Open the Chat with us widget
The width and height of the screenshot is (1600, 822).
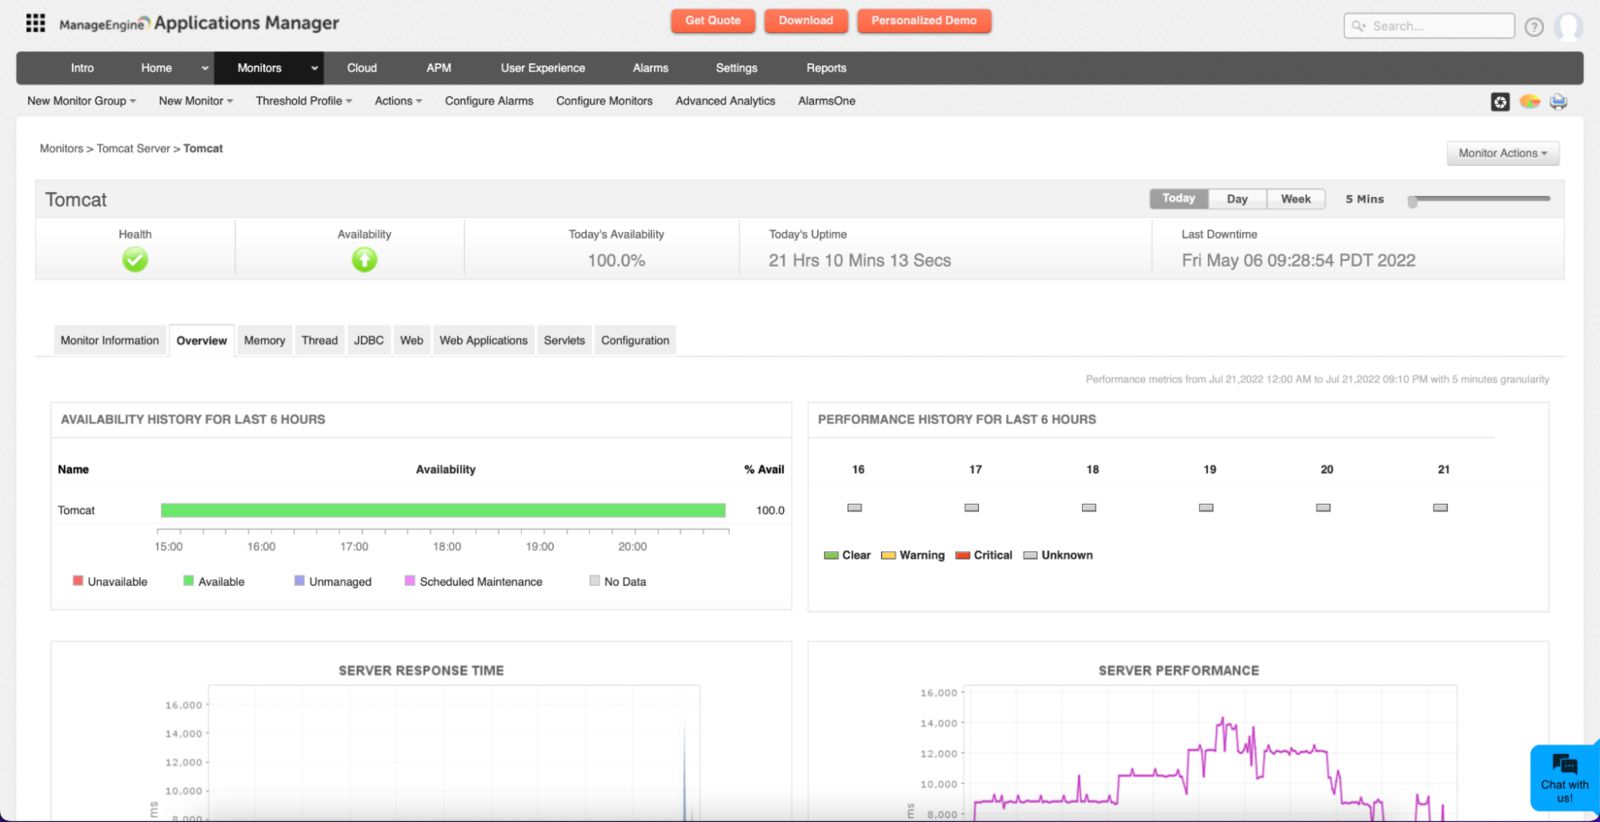pos(1564,777)
